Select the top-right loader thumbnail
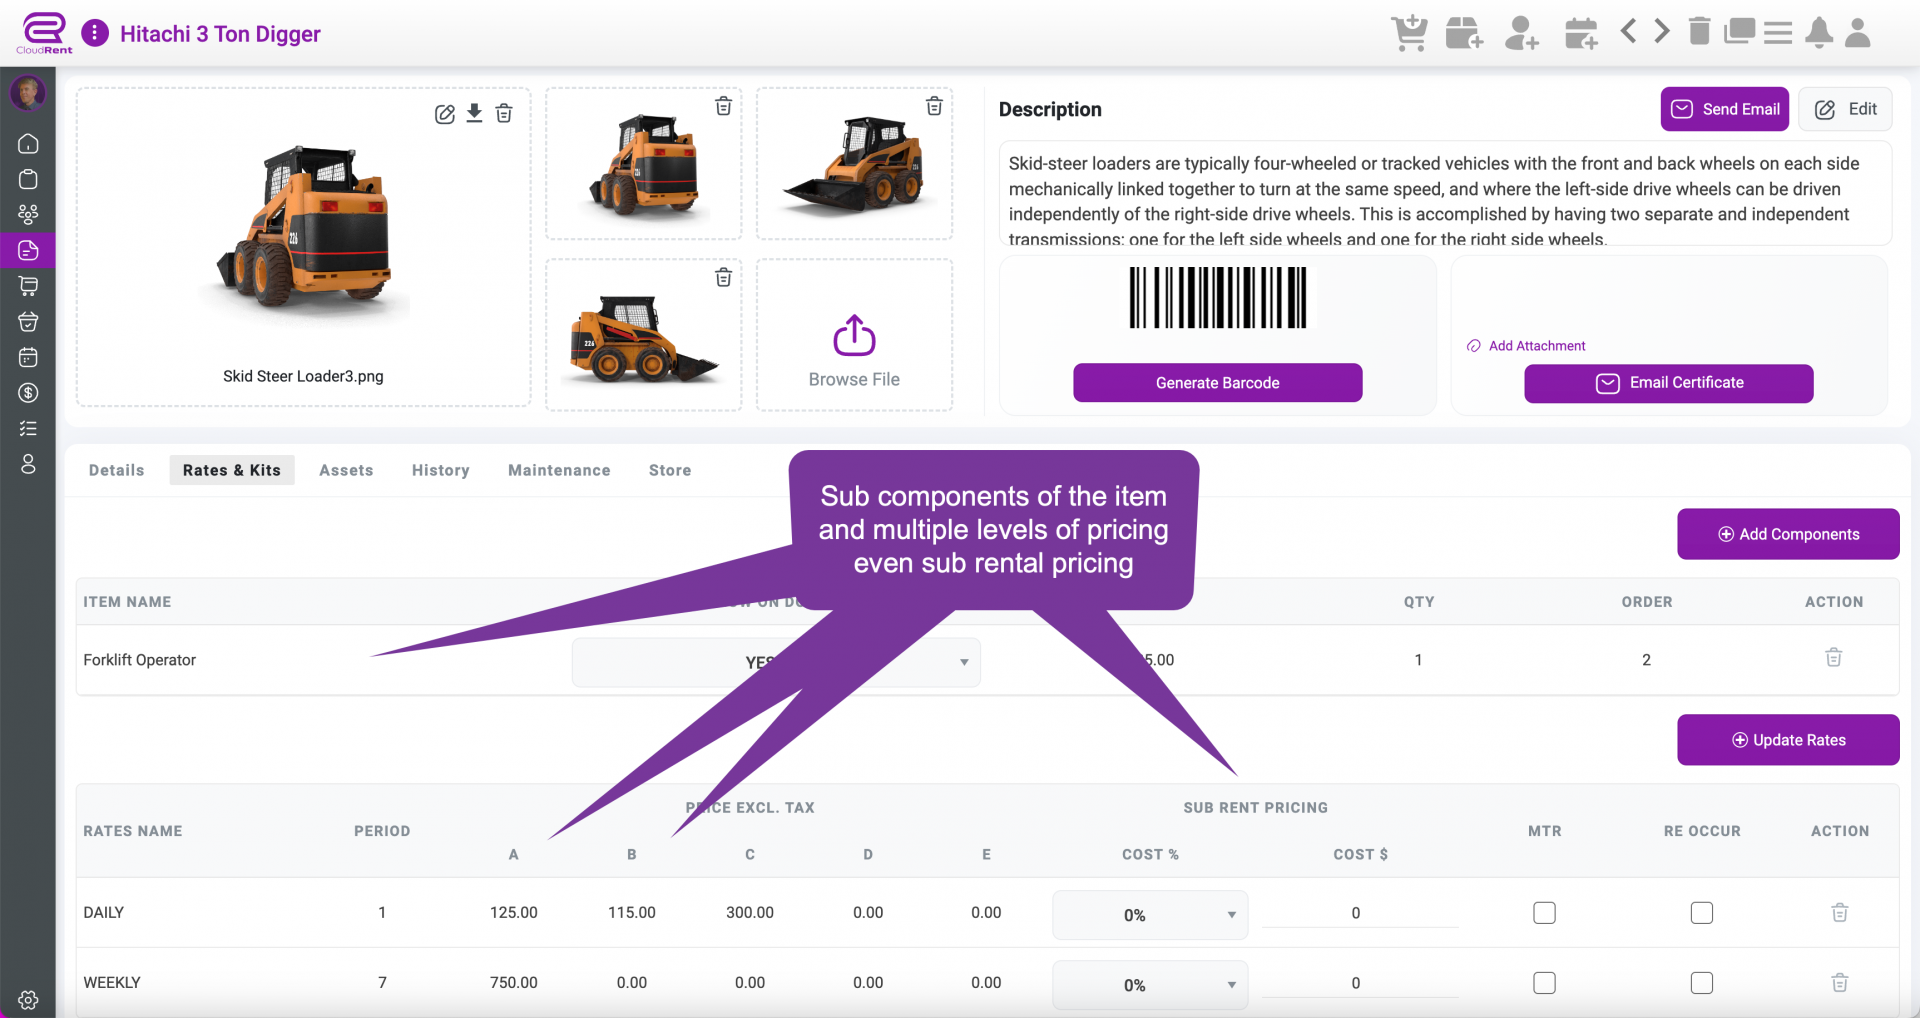Screen dimensions: 1920x1018 click(x=854, y=163)
